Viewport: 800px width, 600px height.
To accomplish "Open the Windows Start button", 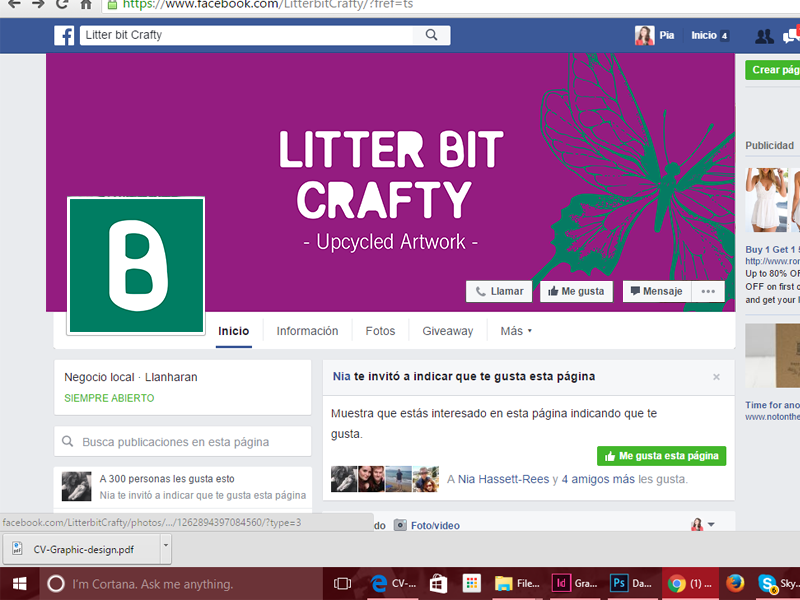I will click(19, 584).
